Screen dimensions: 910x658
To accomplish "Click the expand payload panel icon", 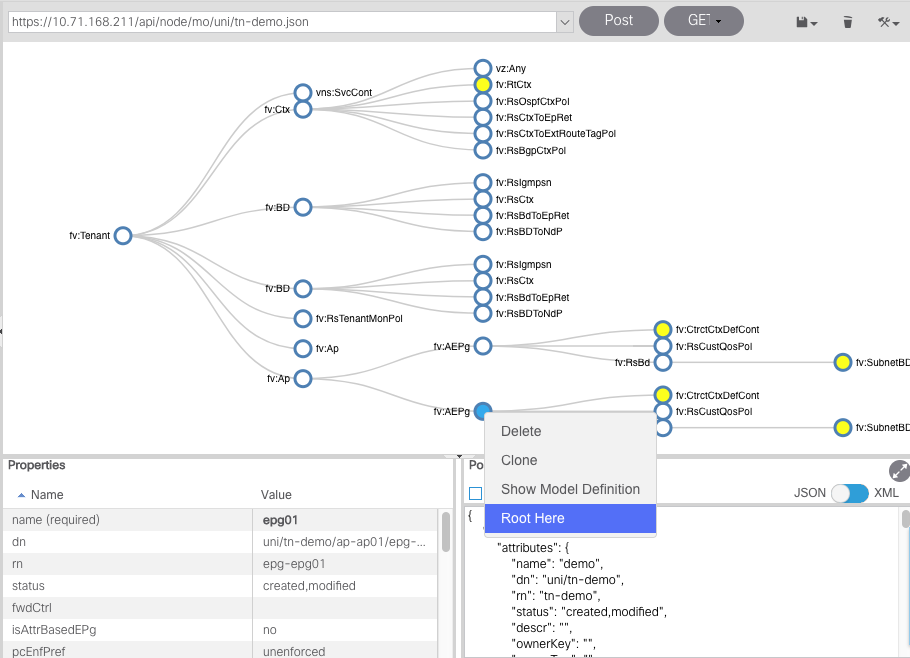I will click(x=899, y=470).
